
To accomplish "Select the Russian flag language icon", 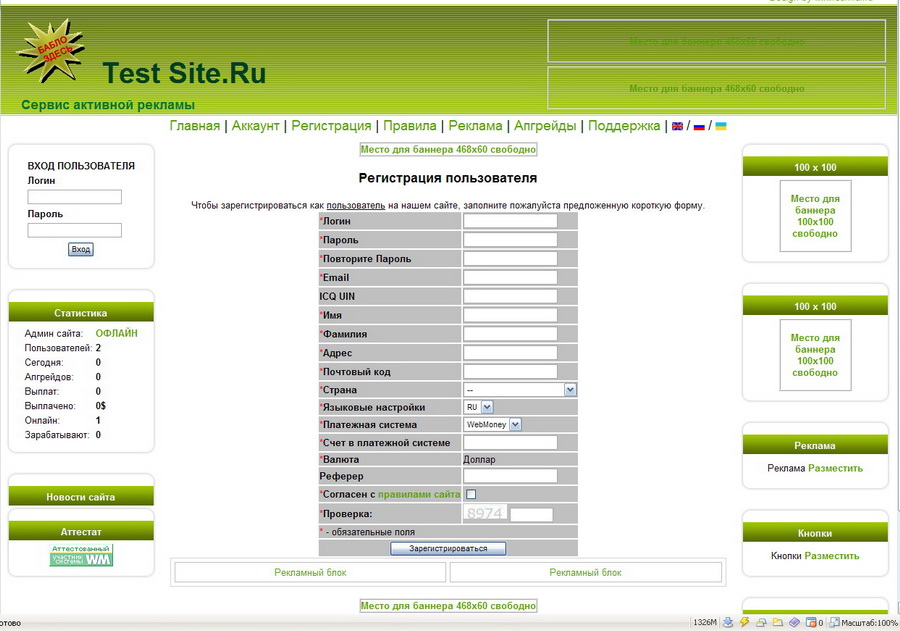I will click(x=699, y=126).
